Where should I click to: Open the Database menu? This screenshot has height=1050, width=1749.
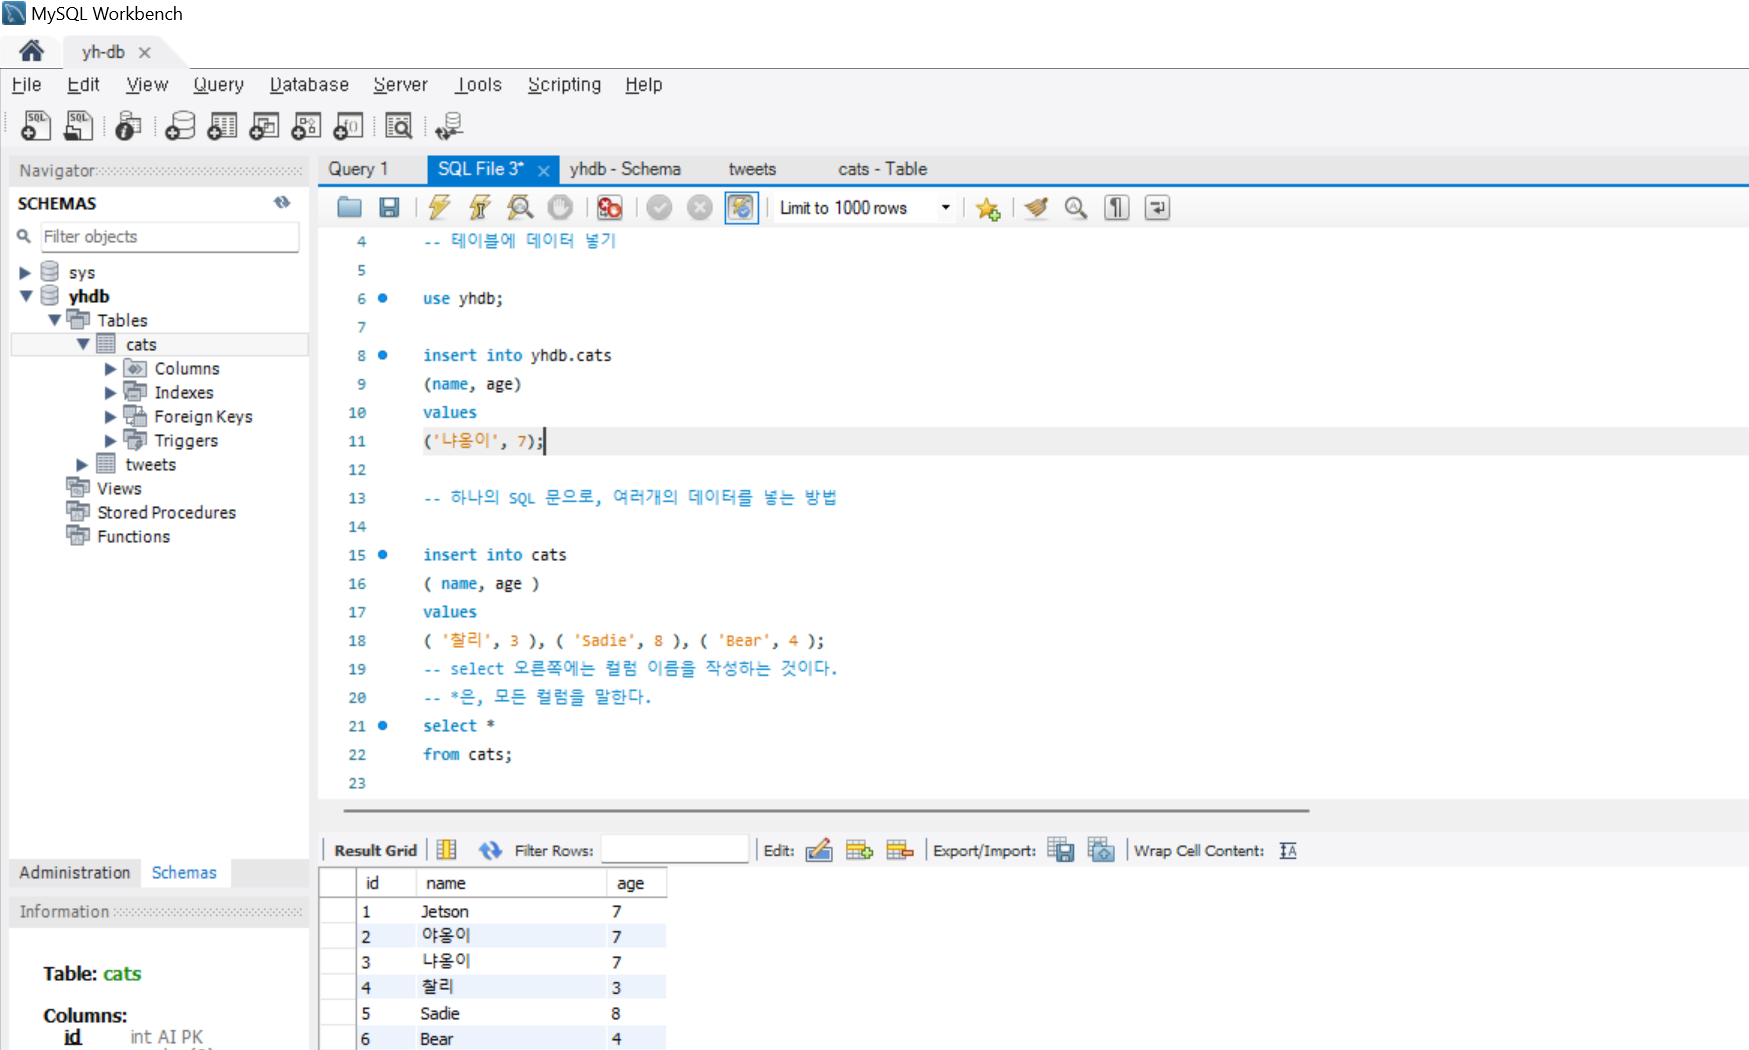click(309, 85)
